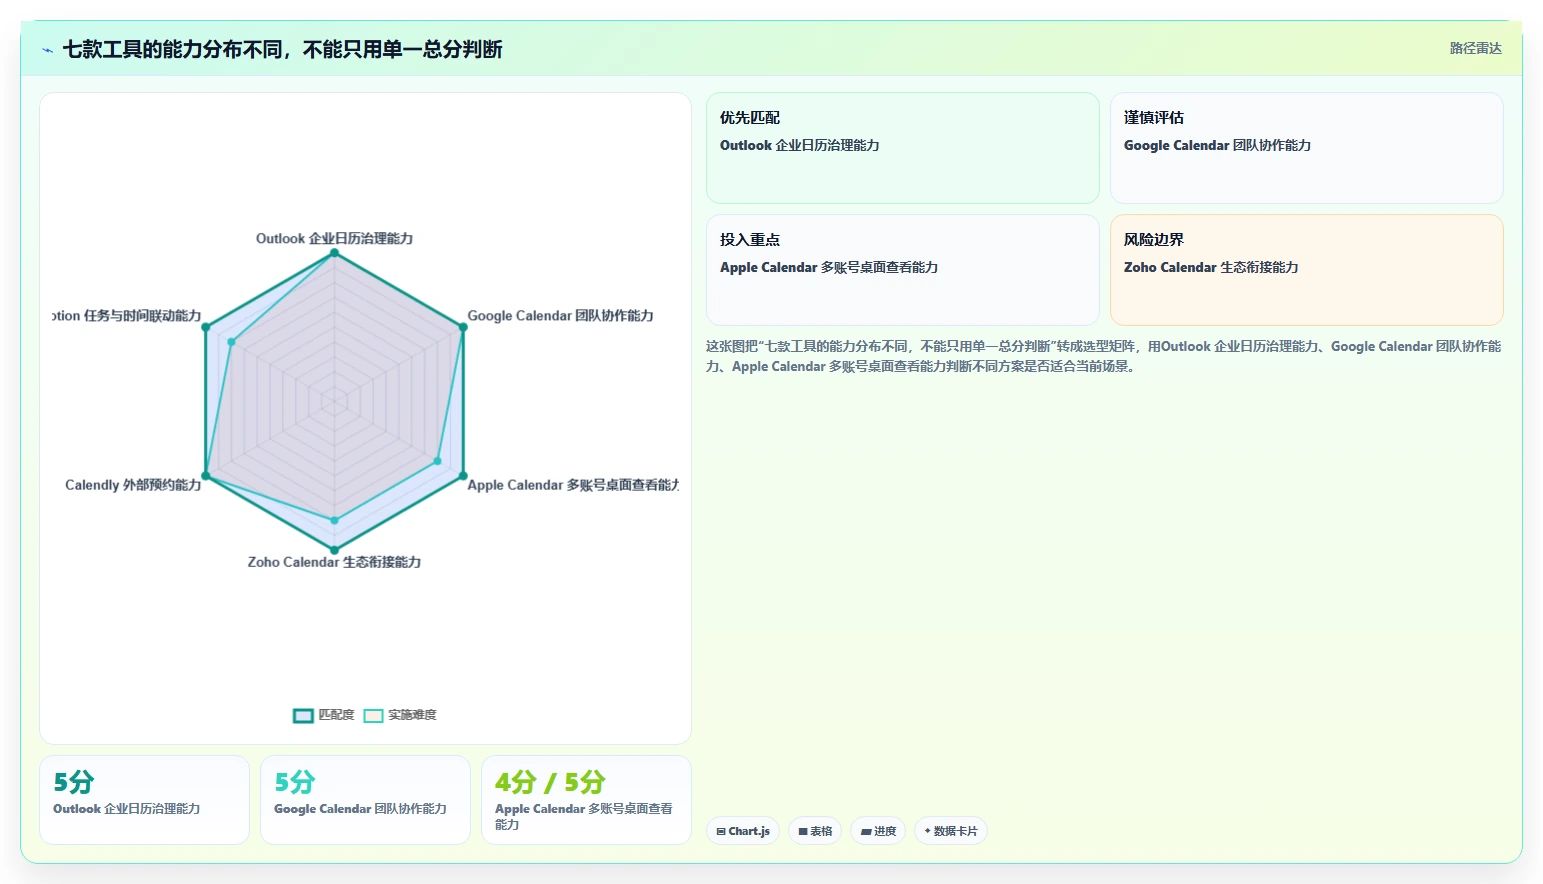Click the radar data point at Outlook vertex

[334, 253]
